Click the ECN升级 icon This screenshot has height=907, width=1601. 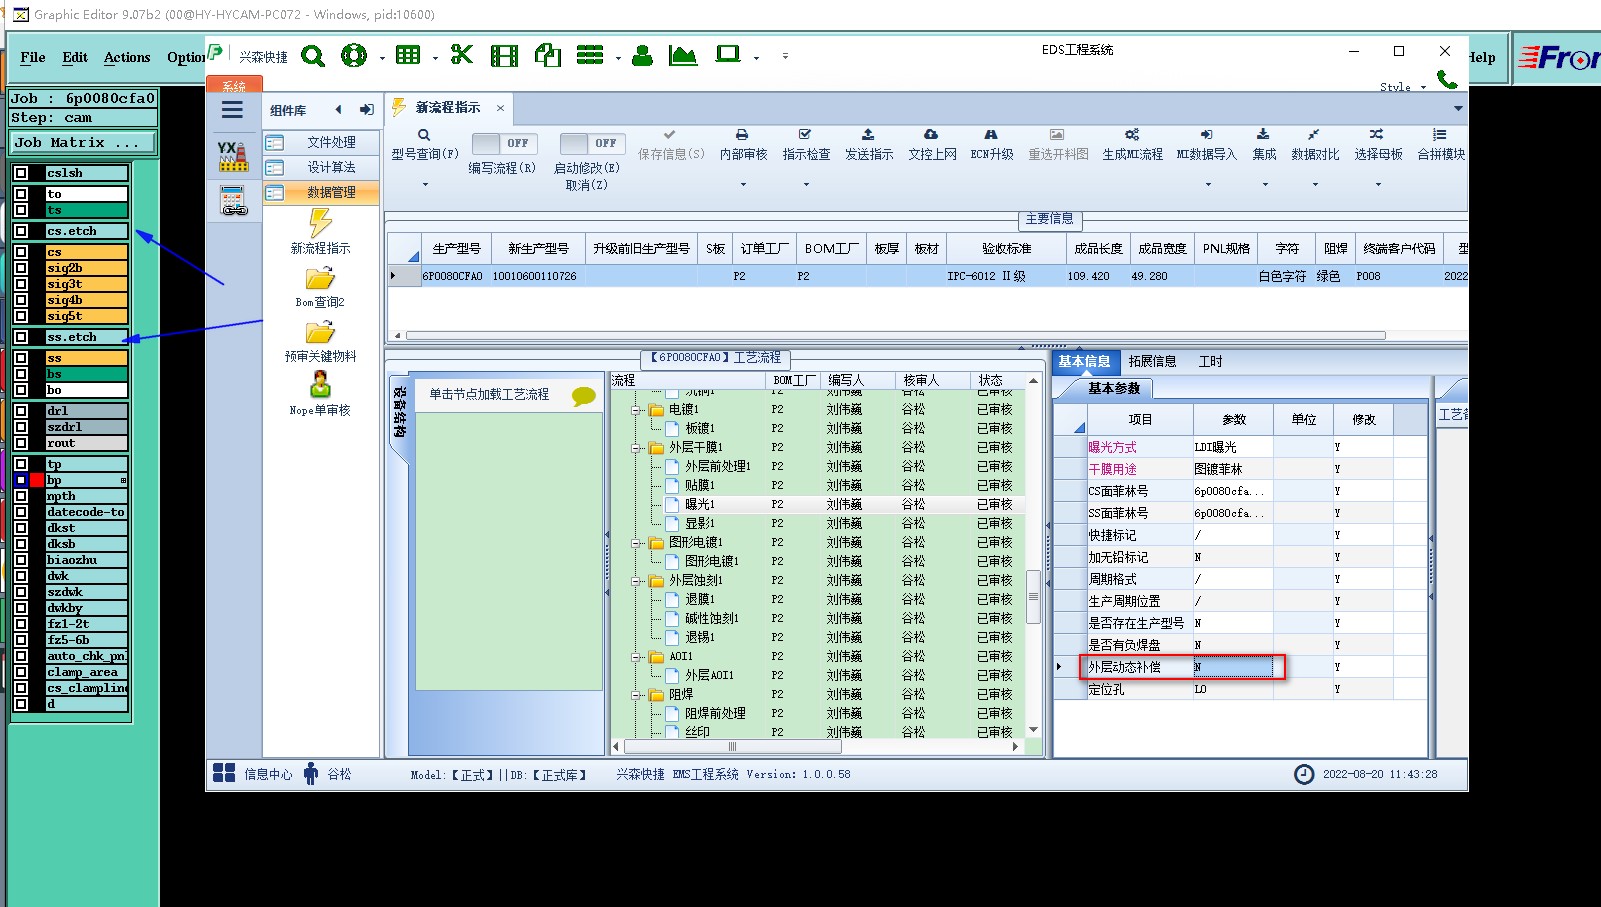click(991, 145)
